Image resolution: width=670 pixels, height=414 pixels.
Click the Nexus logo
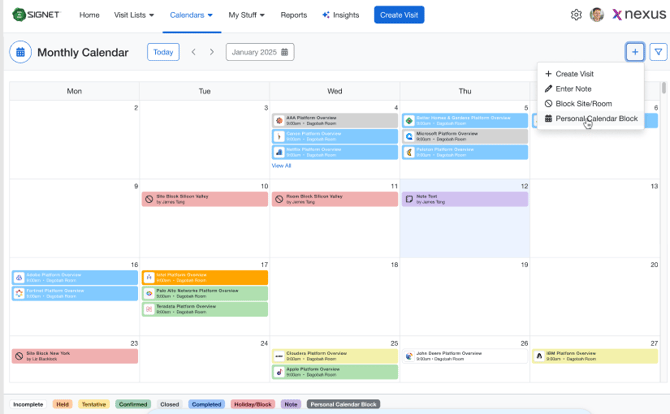tap(639, 15)
